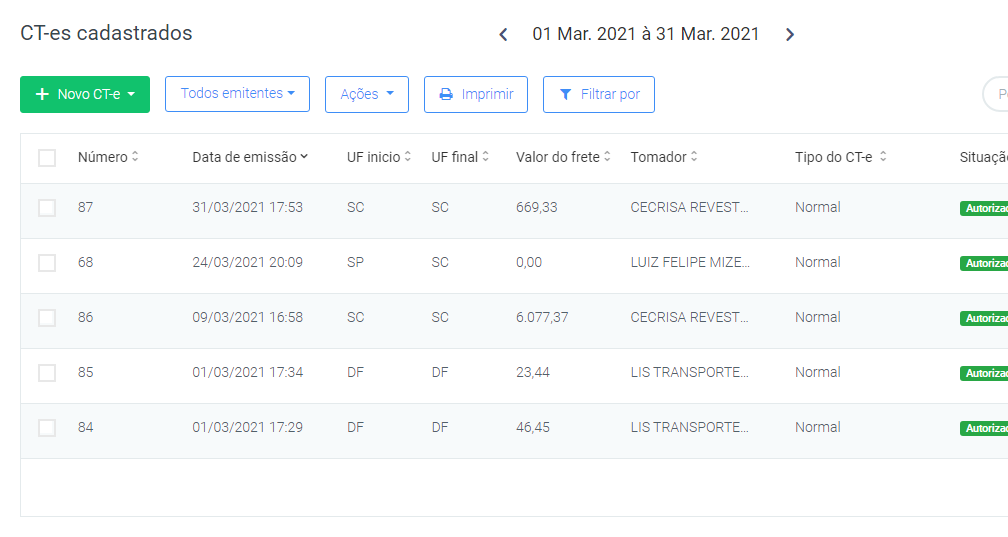1008x537 pixels.
Task: Open tomador LUIZ FELIPE MIZE... row entry
Action: [x=690, y=263]
